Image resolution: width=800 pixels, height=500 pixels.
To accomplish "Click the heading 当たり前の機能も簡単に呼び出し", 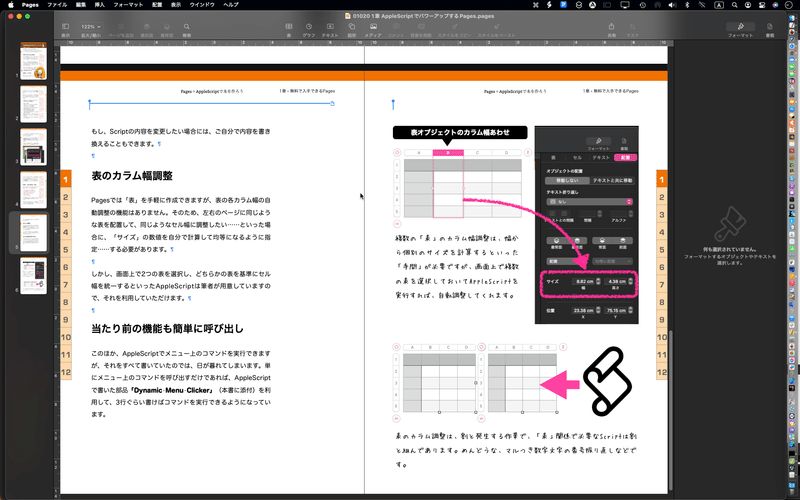I will pos(167,329).
